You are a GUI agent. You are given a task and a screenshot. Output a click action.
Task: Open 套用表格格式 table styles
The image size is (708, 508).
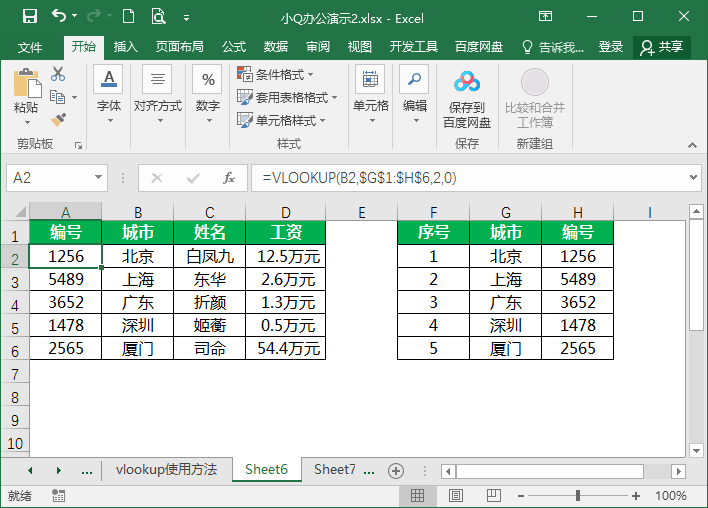287,97
